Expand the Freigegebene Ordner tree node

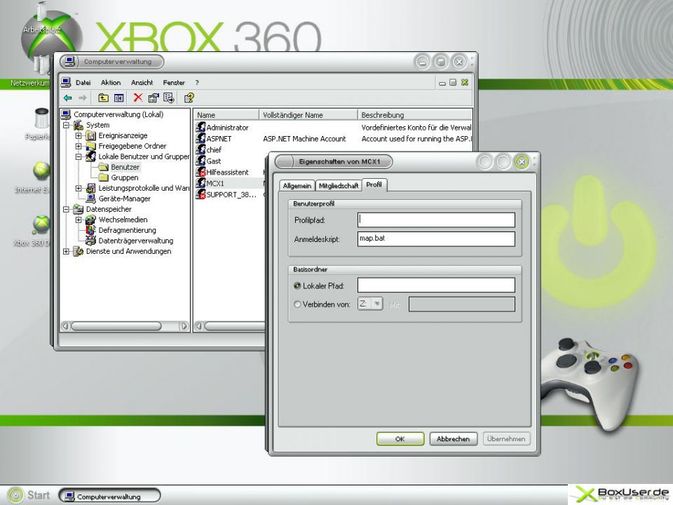[x=79, y=146]
